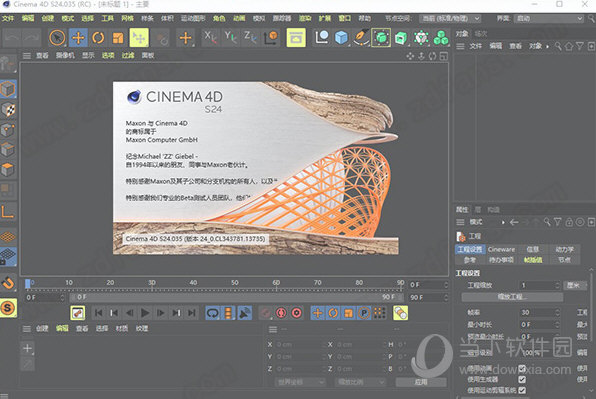Click the Make Editable cube icon
The width and height of the screenshot is (596, 399).
click(x=8, y=63)
